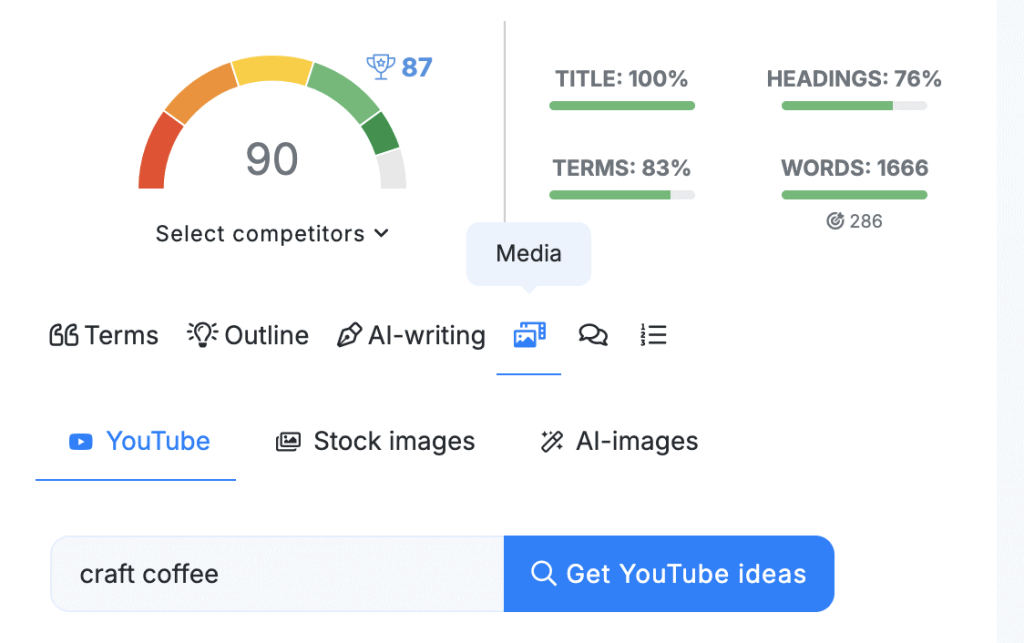Click the trophy score icon
1024x643 pixels.
(380, 67)
